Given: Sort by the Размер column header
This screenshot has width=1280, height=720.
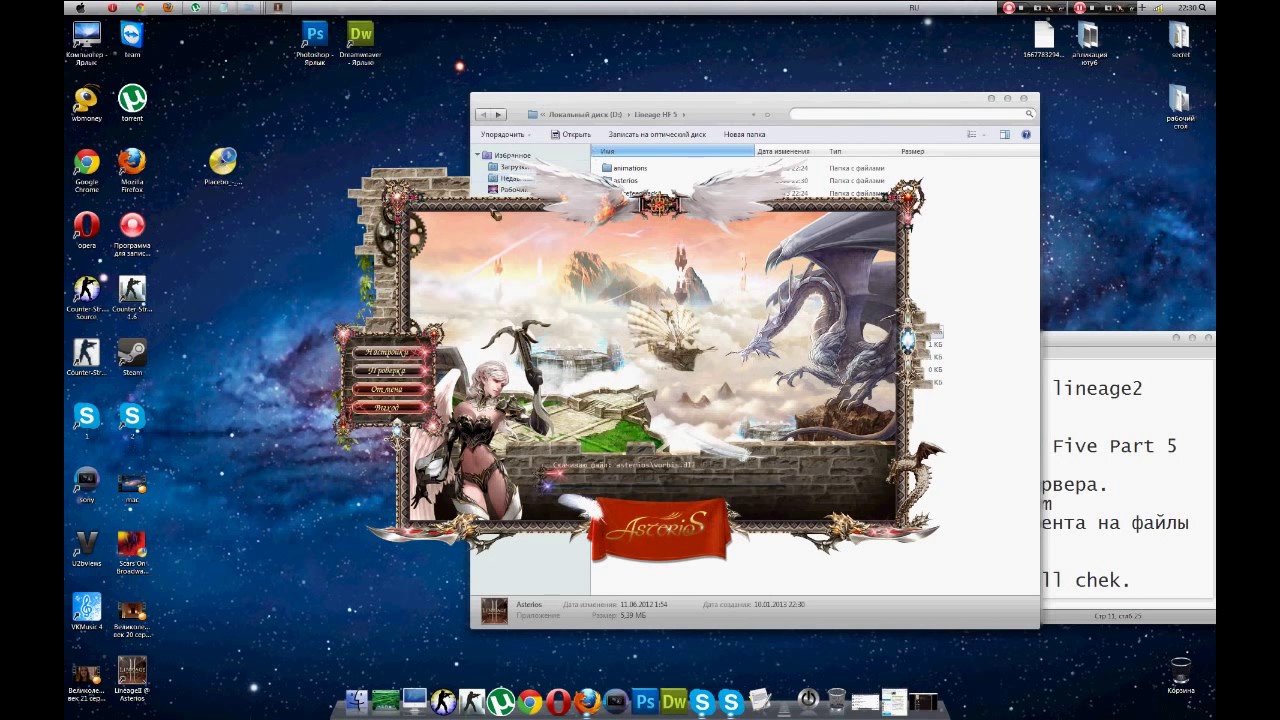Looking at the screenshot, I should tap(913, 151).
